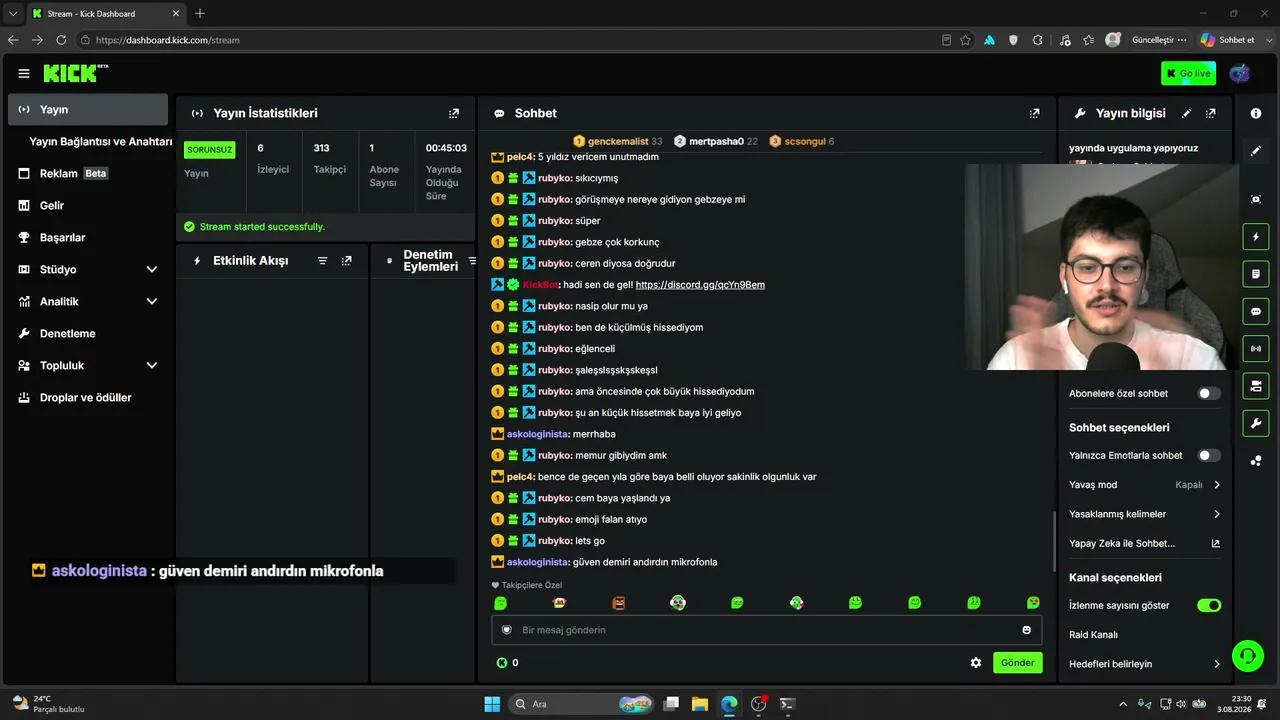
Task: Click the three-dots cluster icon in the right rail
Action: [1256, 461]
